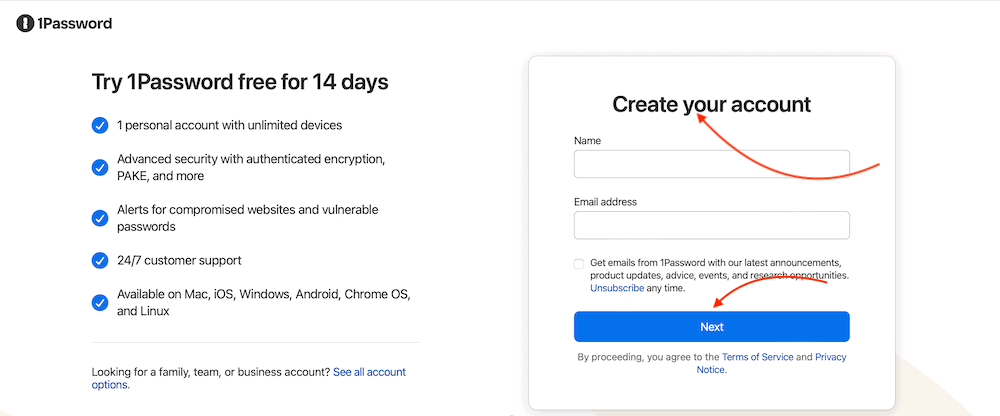Click the checkmark beside compromised websites alerts

click(100, 218)
